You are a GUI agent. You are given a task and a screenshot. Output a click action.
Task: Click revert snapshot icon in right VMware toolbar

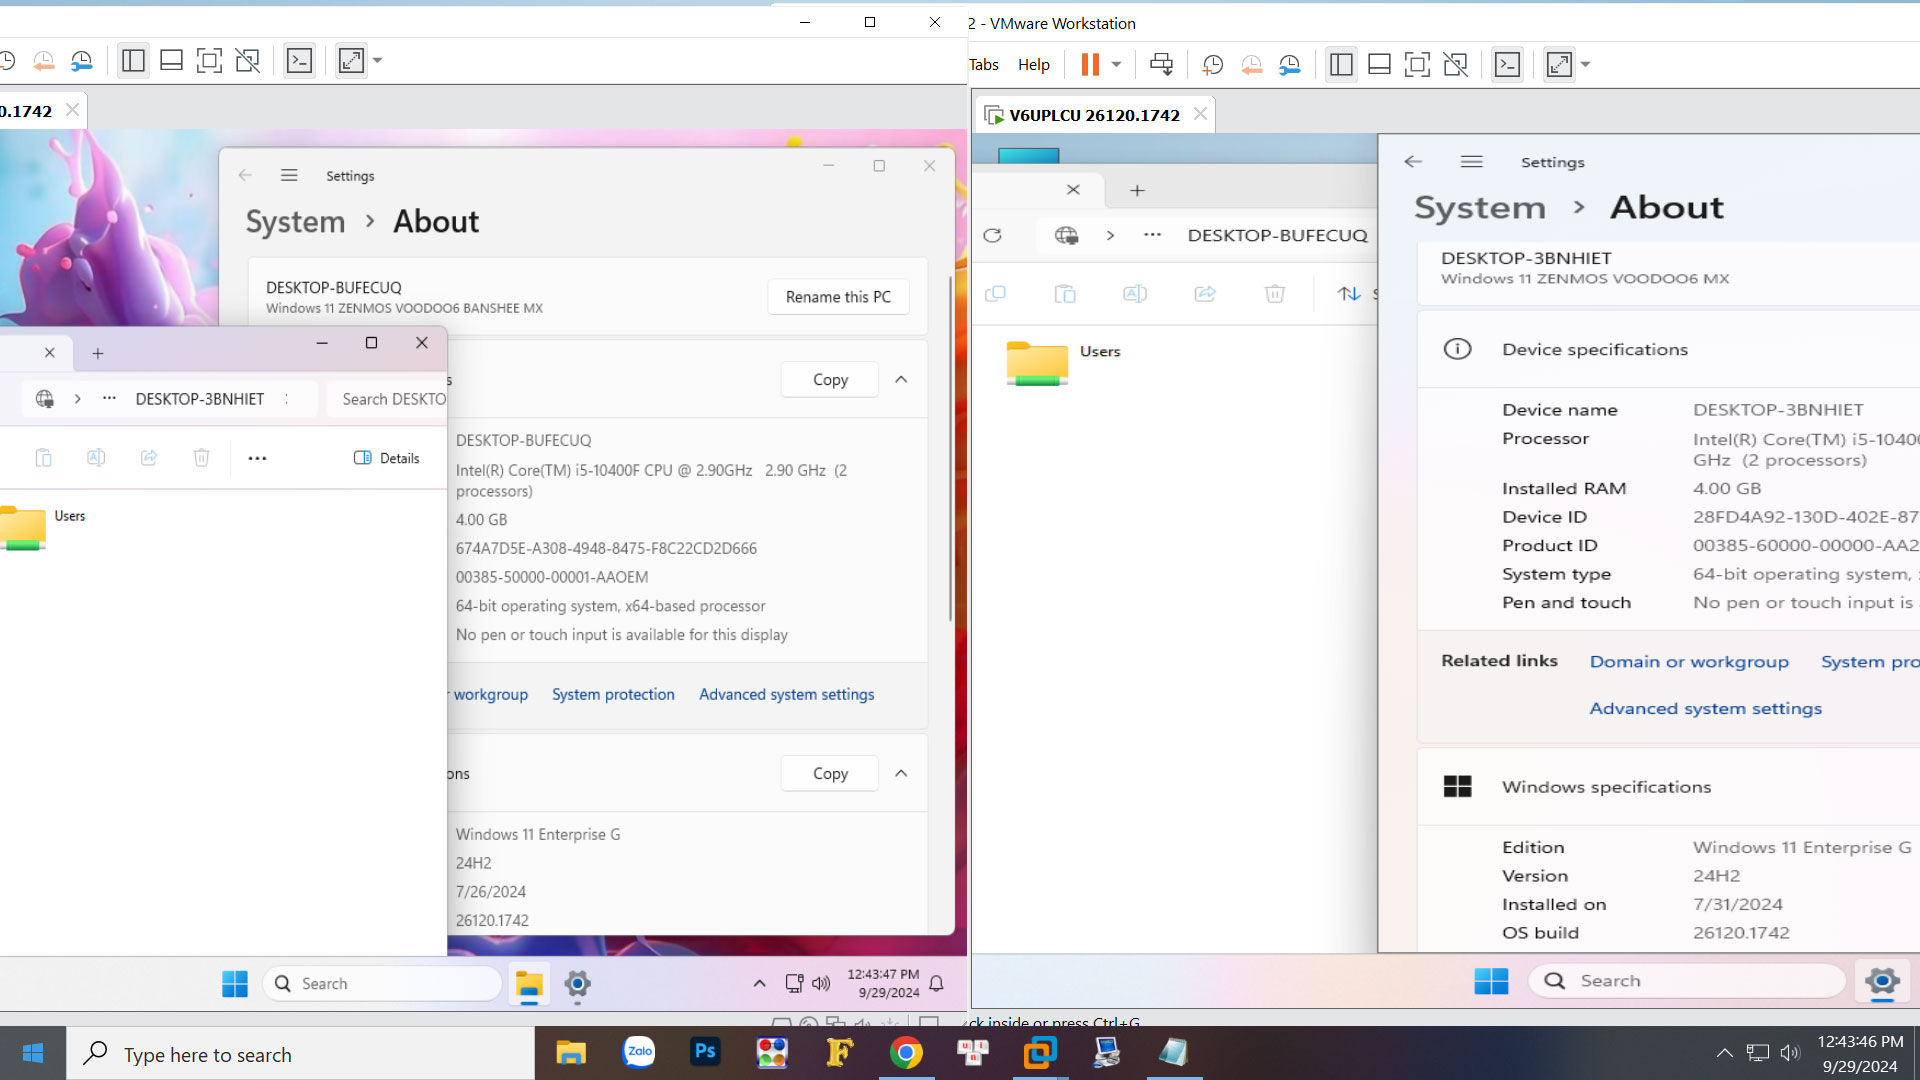[1251, 65]
